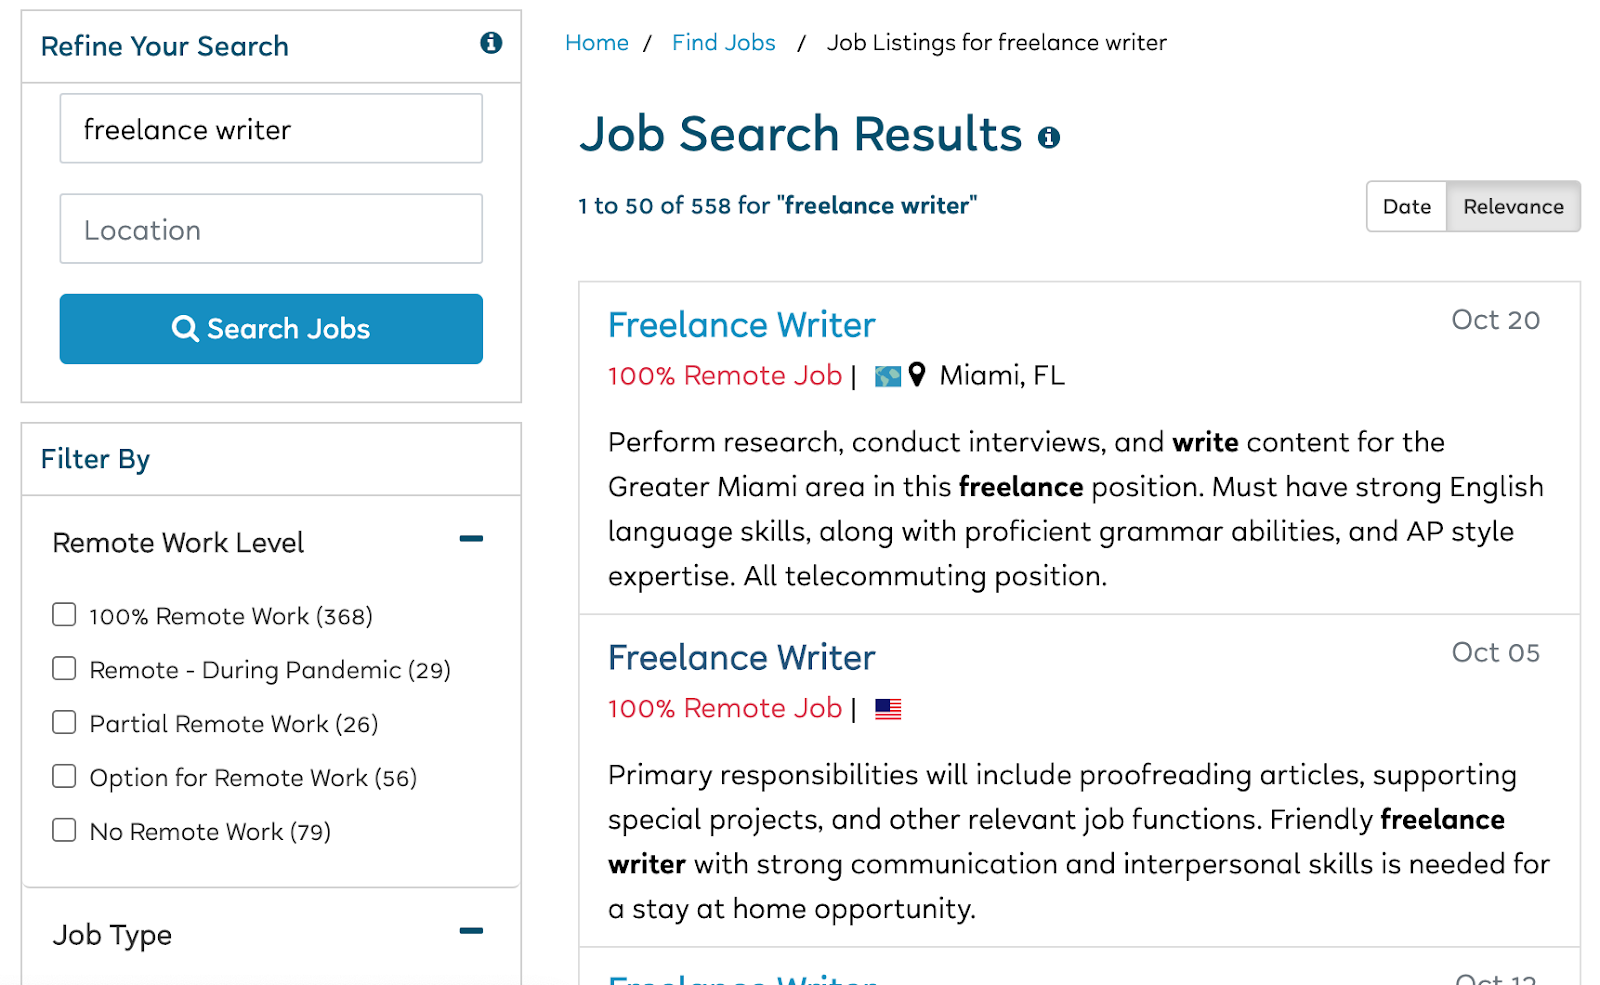Sort results by Relevance
The width and height of the screenshot is (1600, 985).
point(1512,207)
